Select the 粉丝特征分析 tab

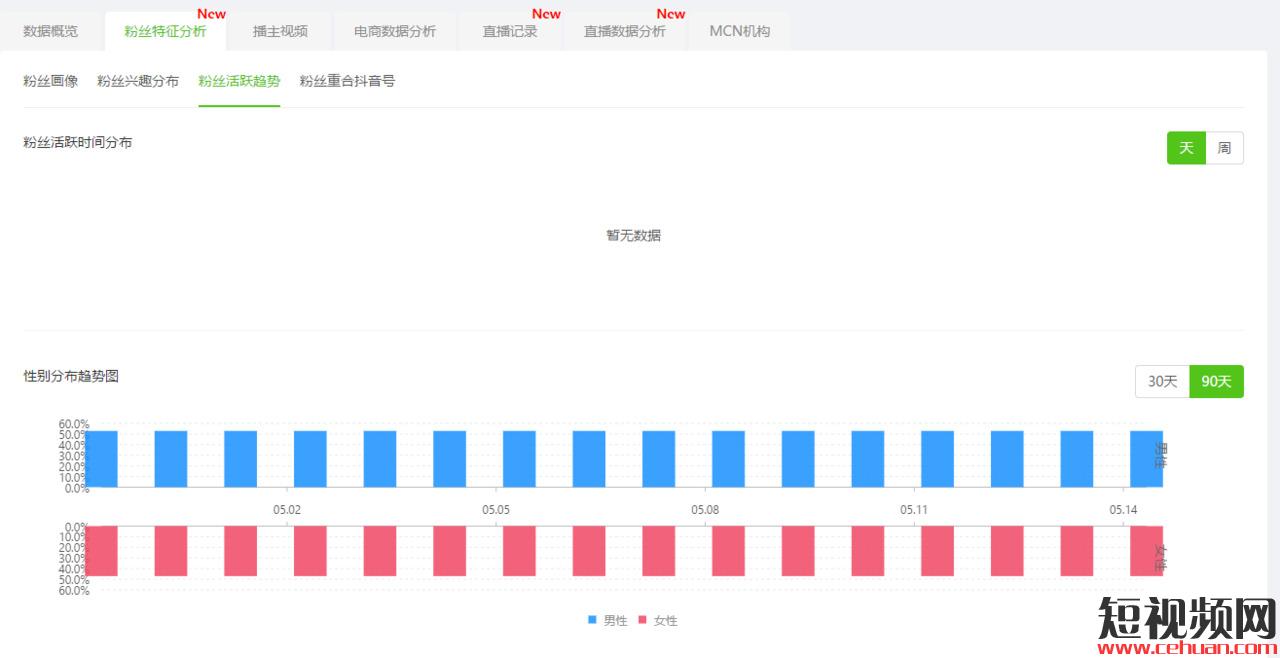click(165, 31)
